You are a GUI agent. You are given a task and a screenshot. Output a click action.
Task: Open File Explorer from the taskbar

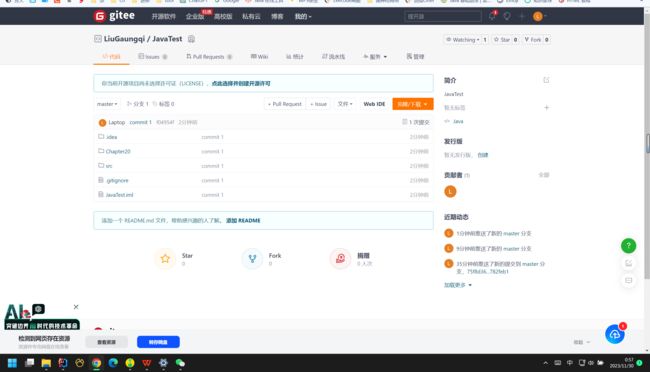[x=46, y=363]
